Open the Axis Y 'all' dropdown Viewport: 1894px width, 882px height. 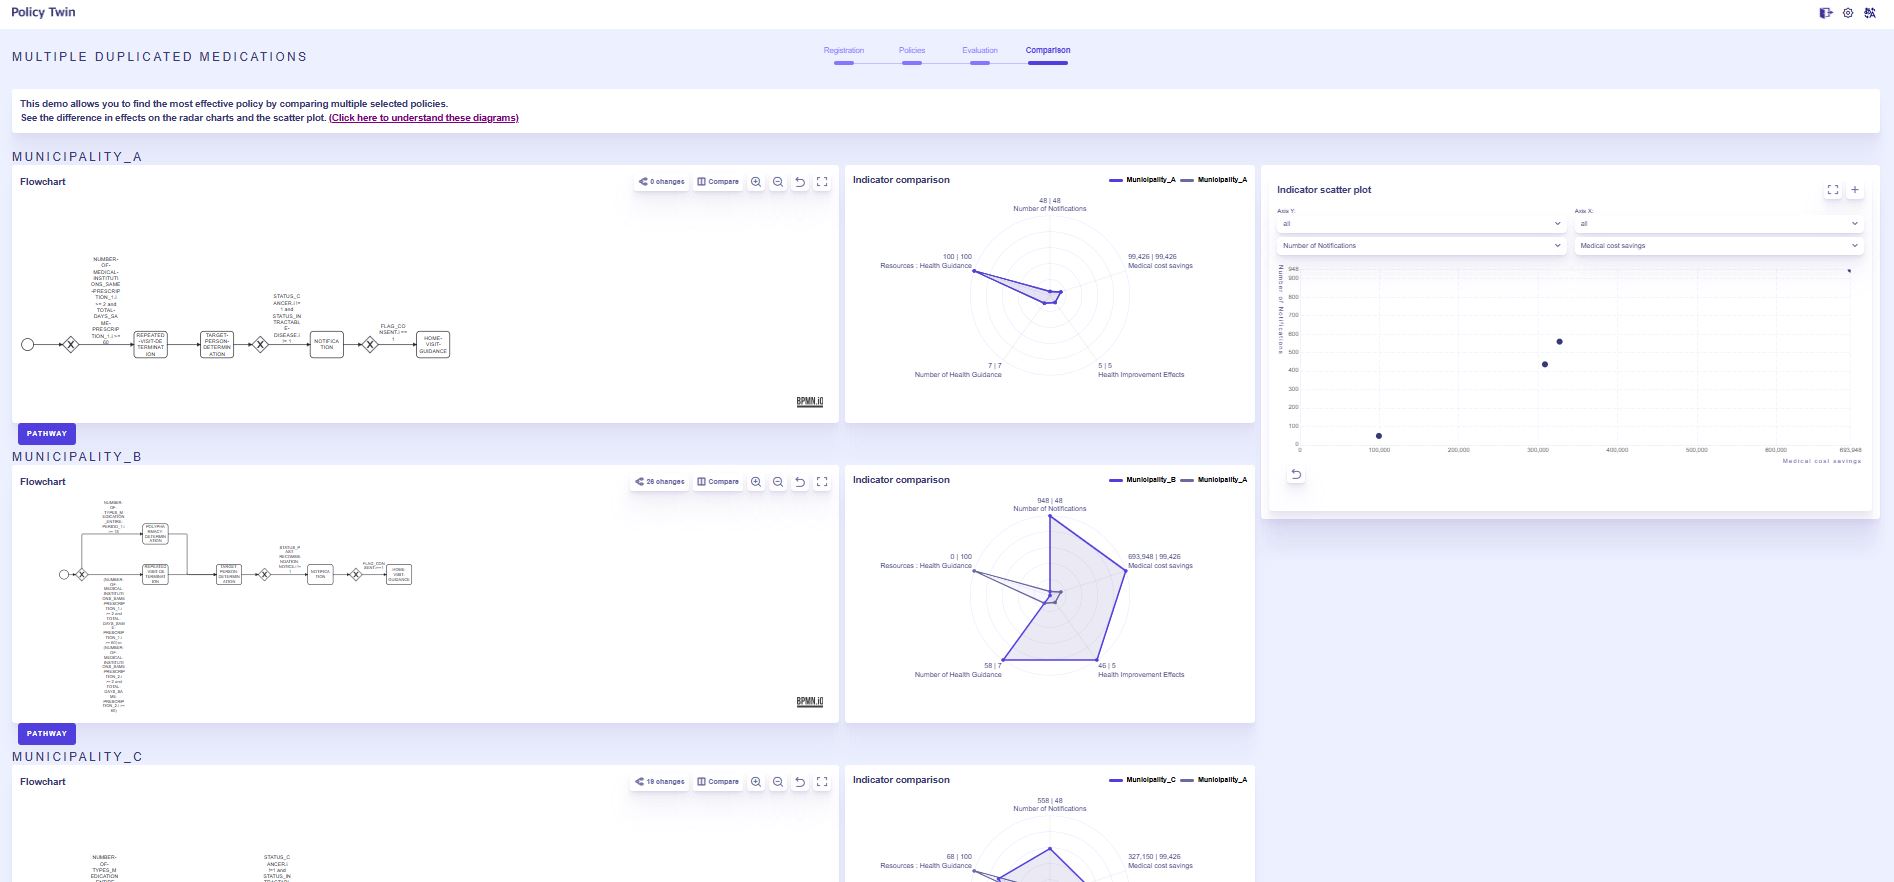point(1420,224)
